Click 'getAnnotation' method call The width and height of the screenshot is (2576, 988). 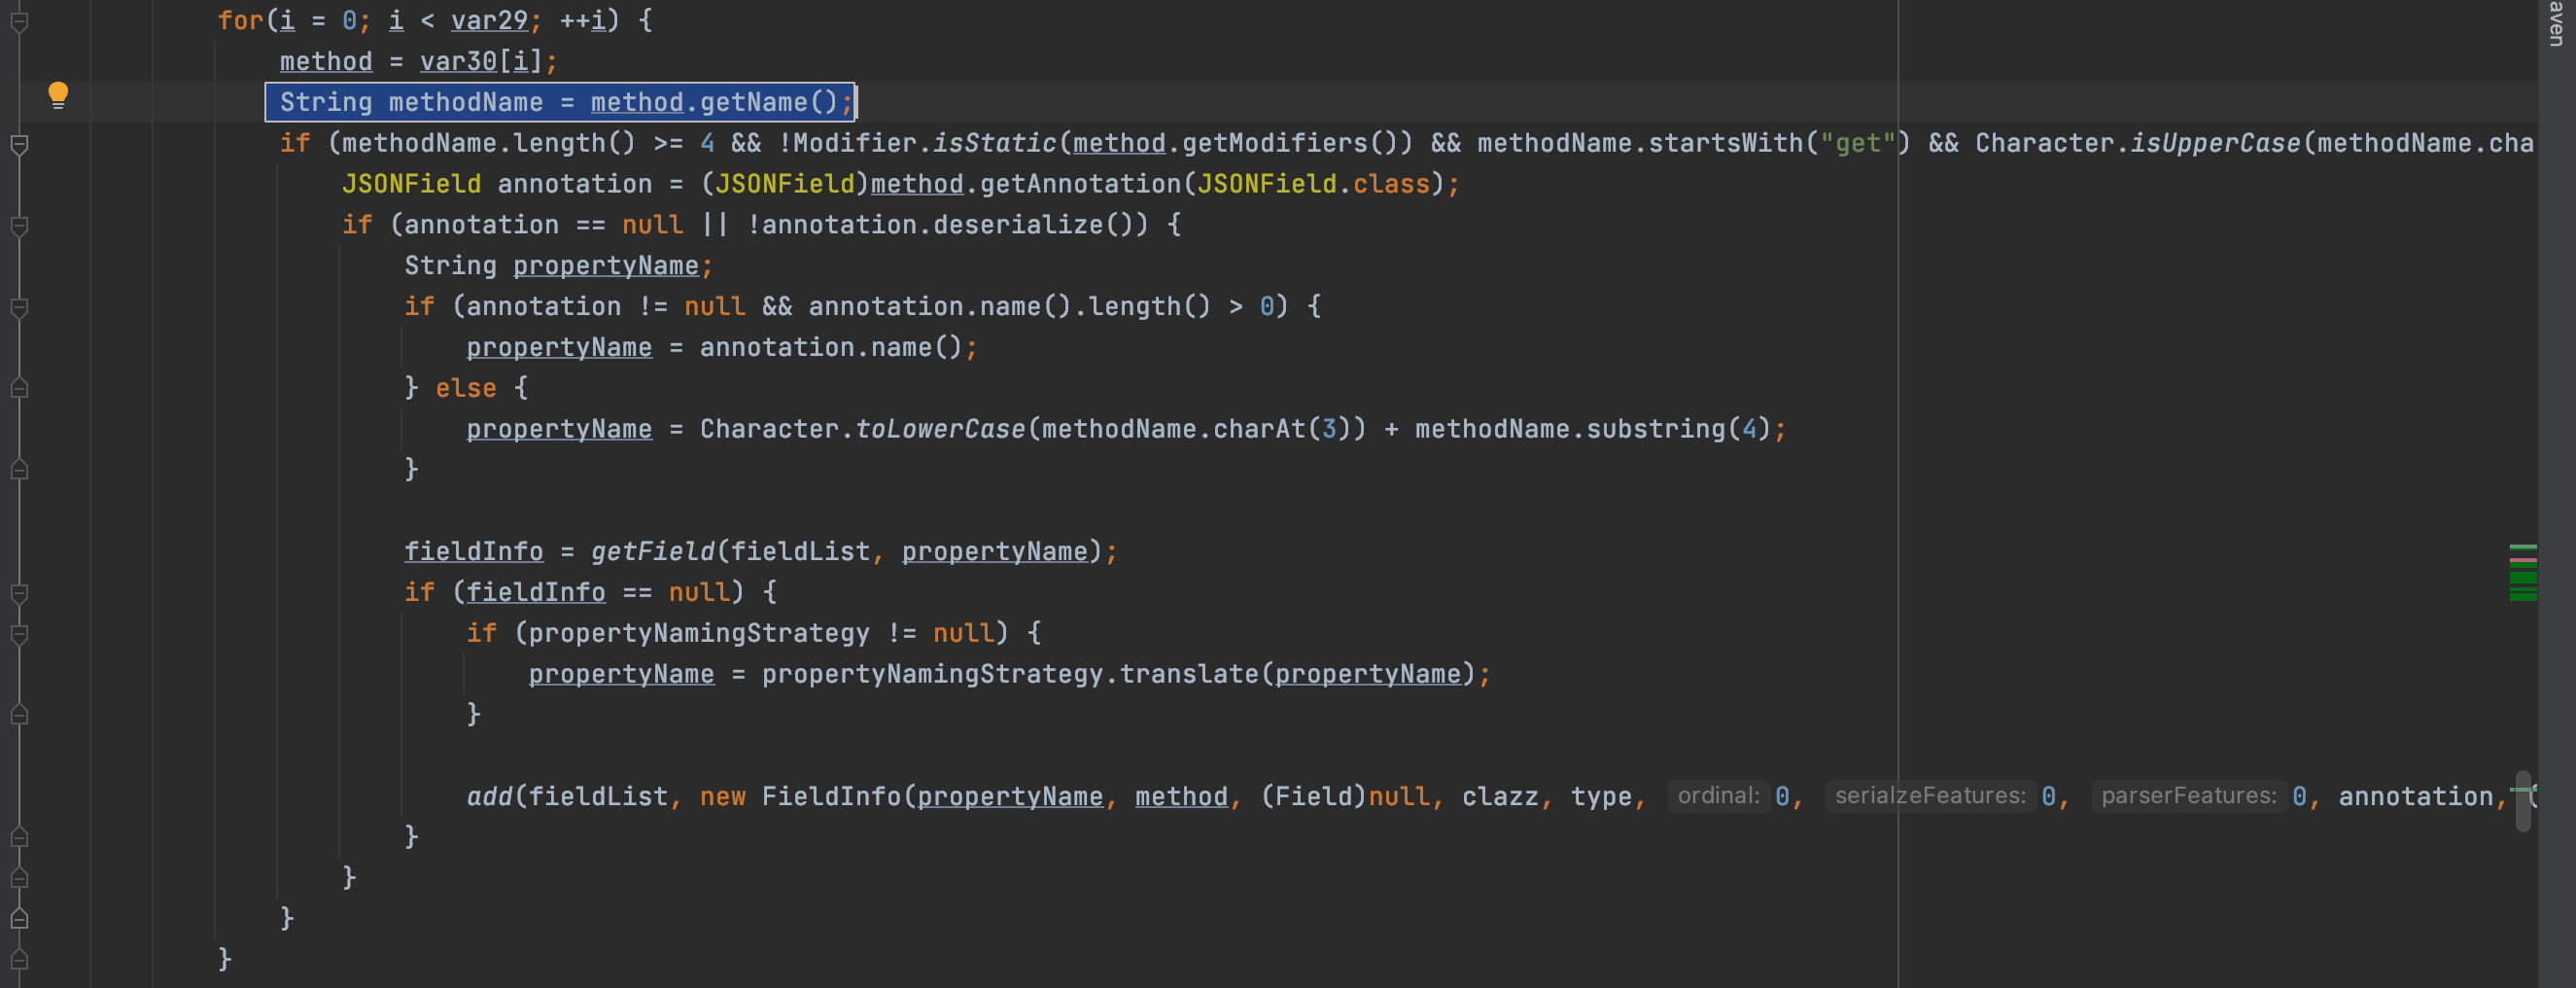point(1080,184)
